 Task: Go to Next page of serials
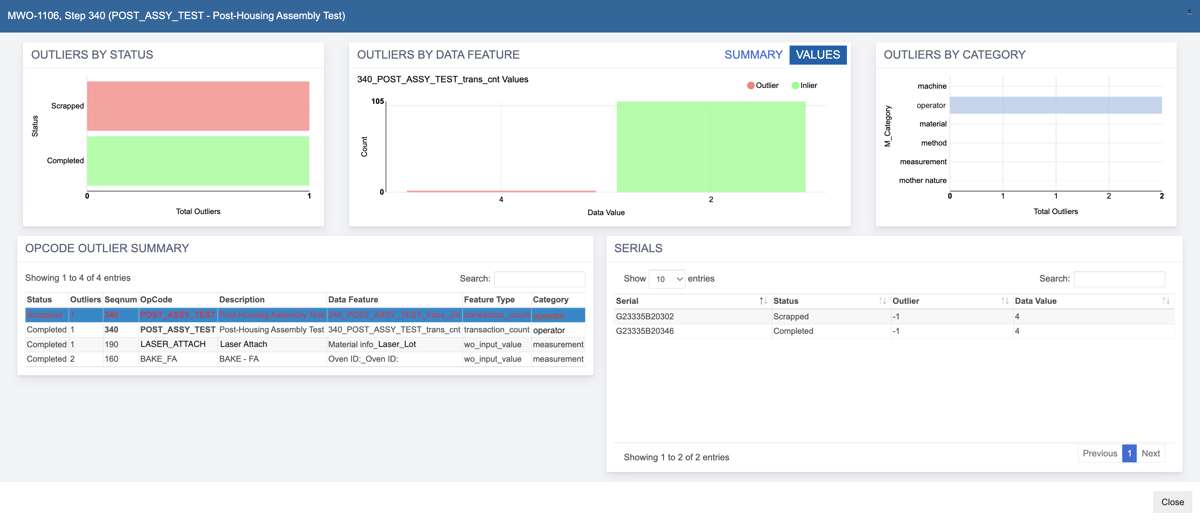[x=1151, y=453]
